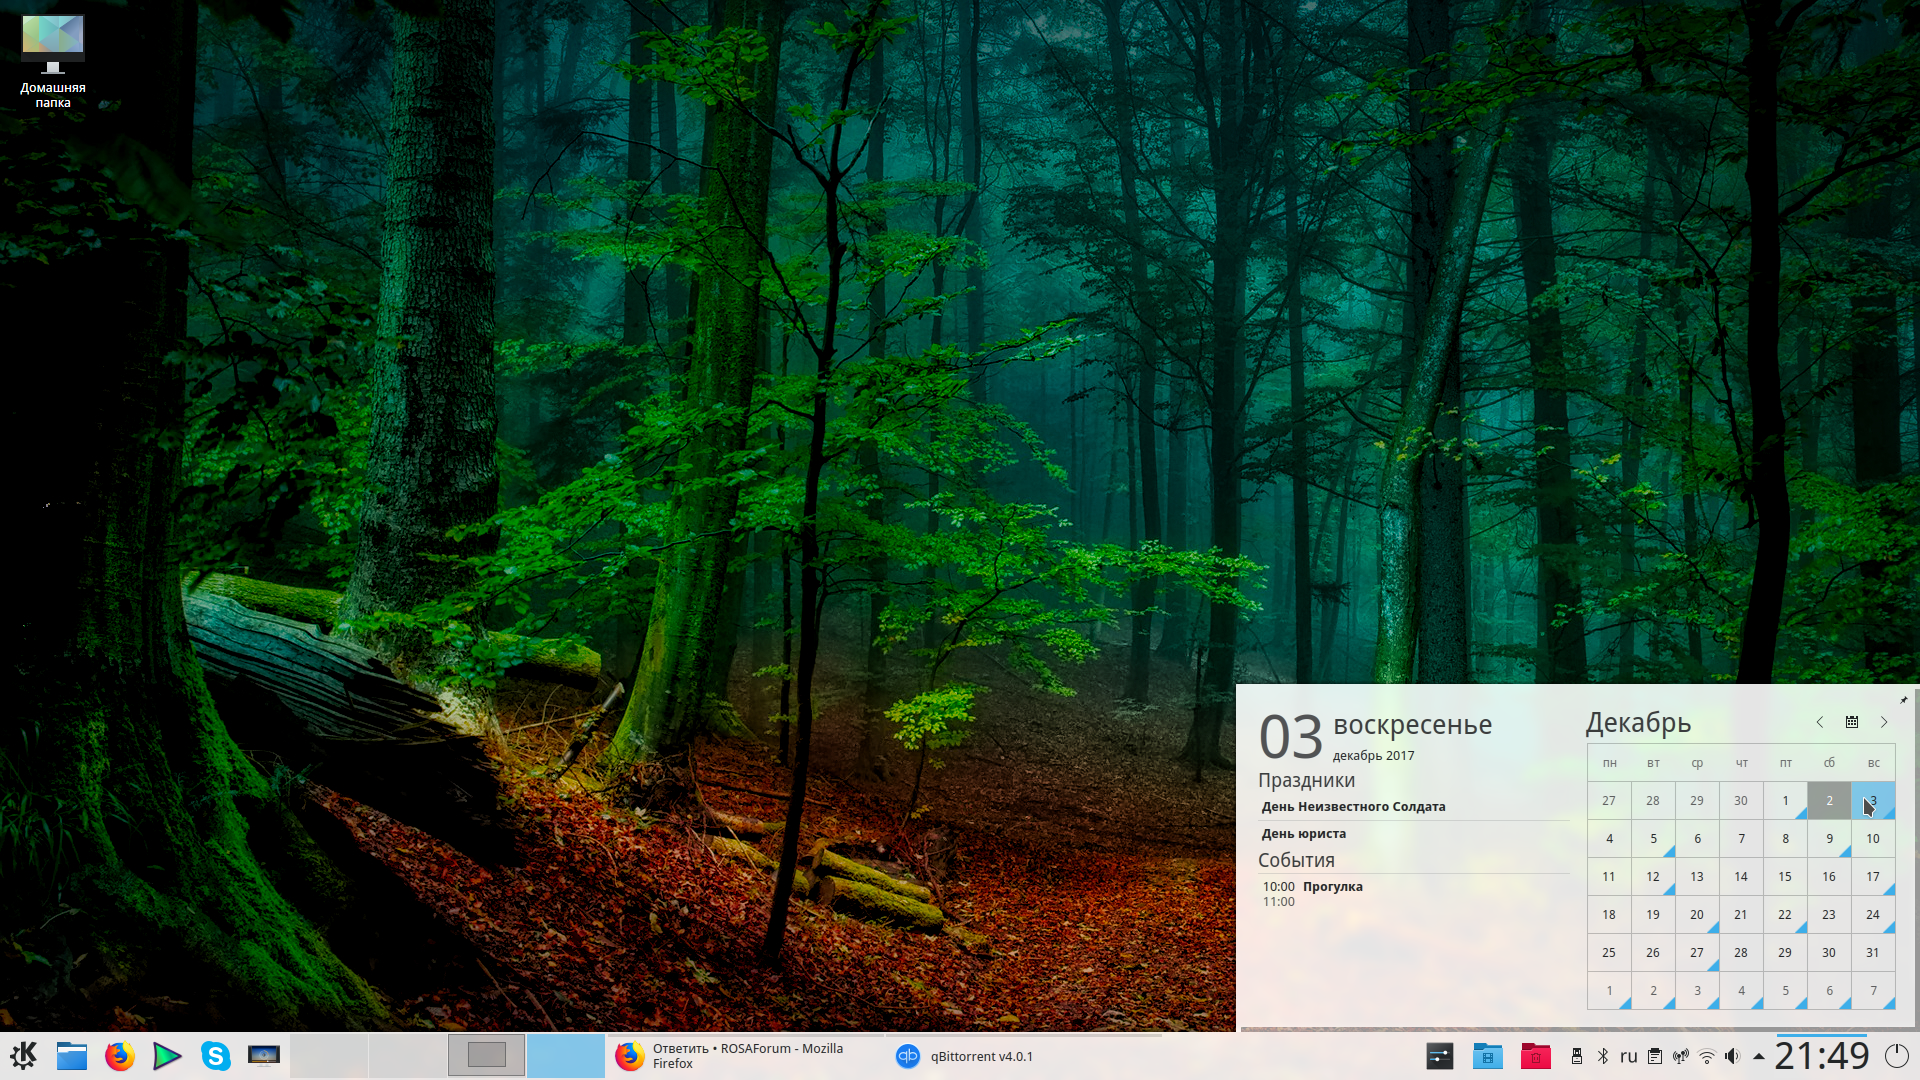Open the KDE application launcher menu
Screen dimensions: 1920x1080
23,1055
